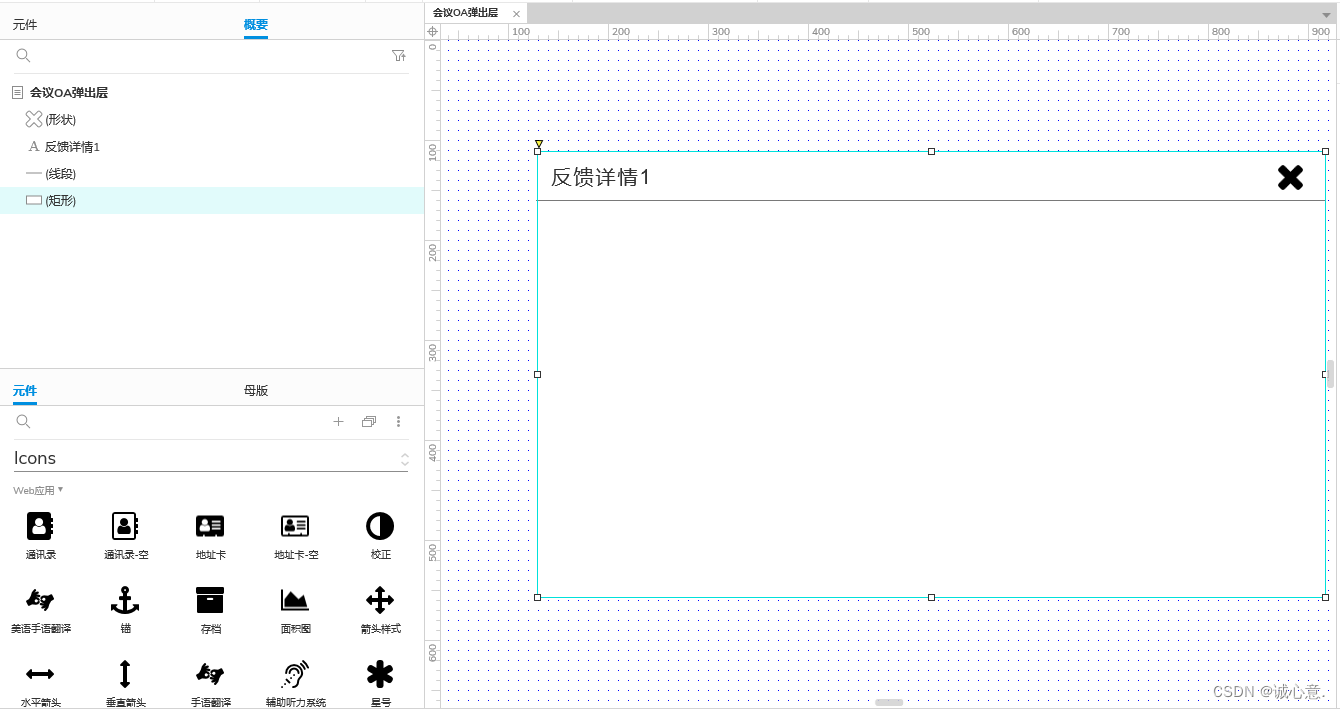
Task: Select the 箭头样式 four-way arrow icon
Action: [x=379, y=600]
